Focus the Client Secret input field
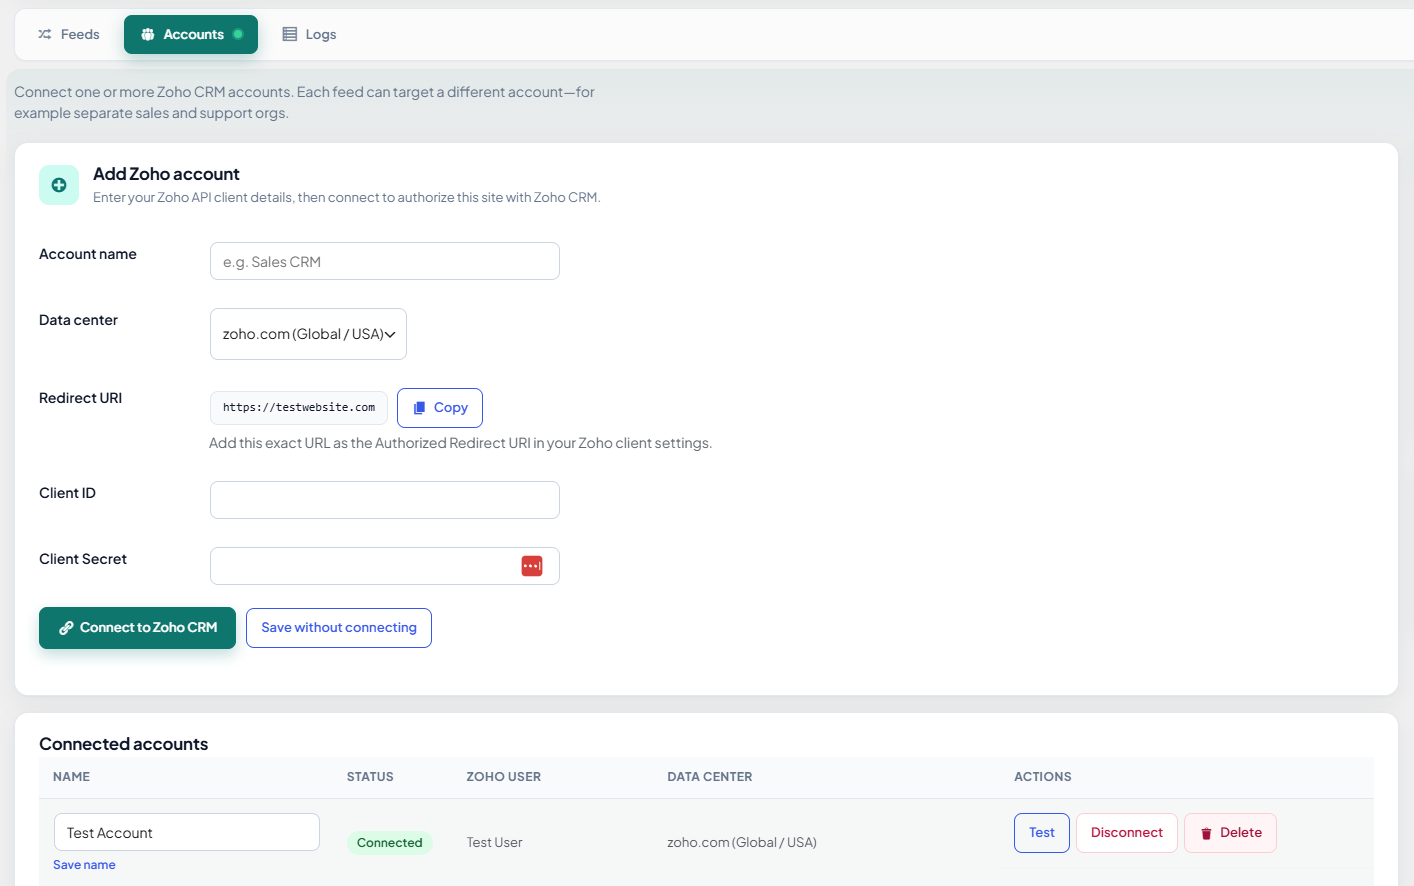The width and height of the screenshot is (1414, 886). click(385, 566)
